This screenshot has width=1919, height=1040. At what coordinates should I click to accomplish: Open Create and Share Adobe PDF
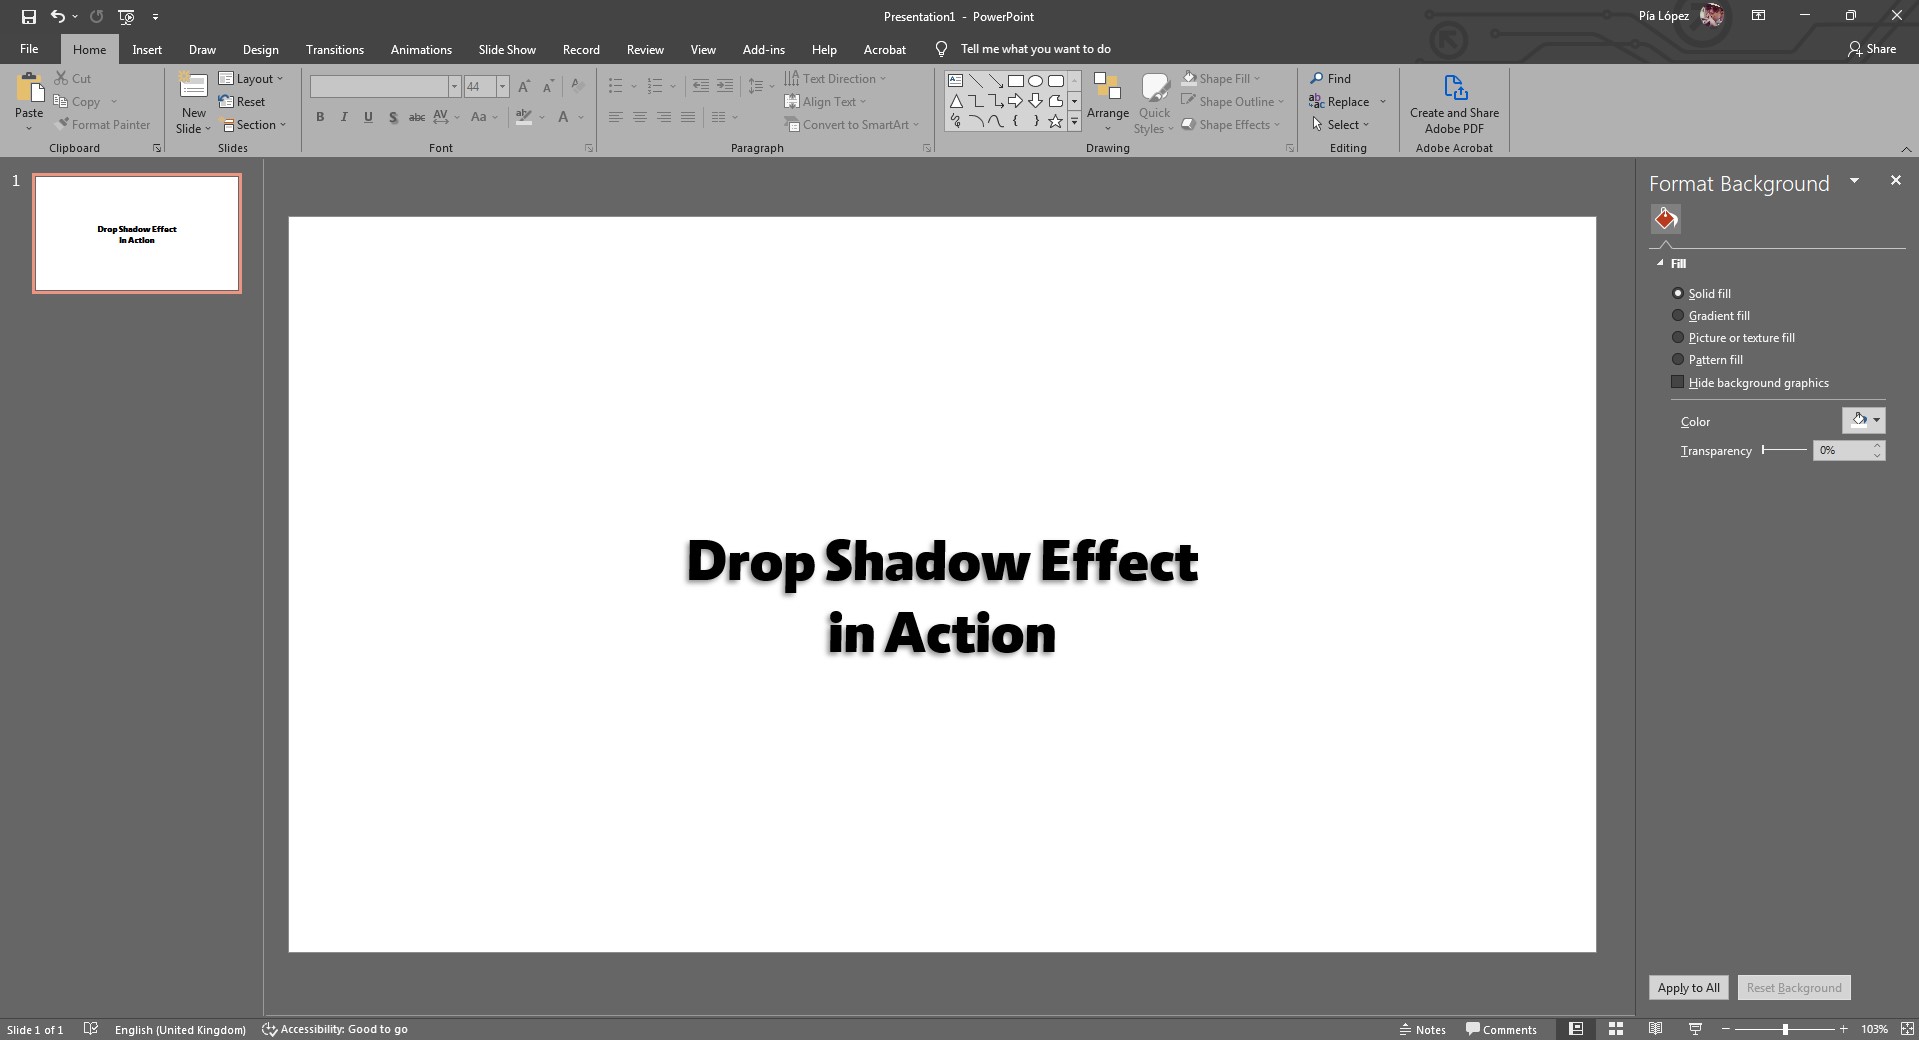click(x=1453, y=100)
